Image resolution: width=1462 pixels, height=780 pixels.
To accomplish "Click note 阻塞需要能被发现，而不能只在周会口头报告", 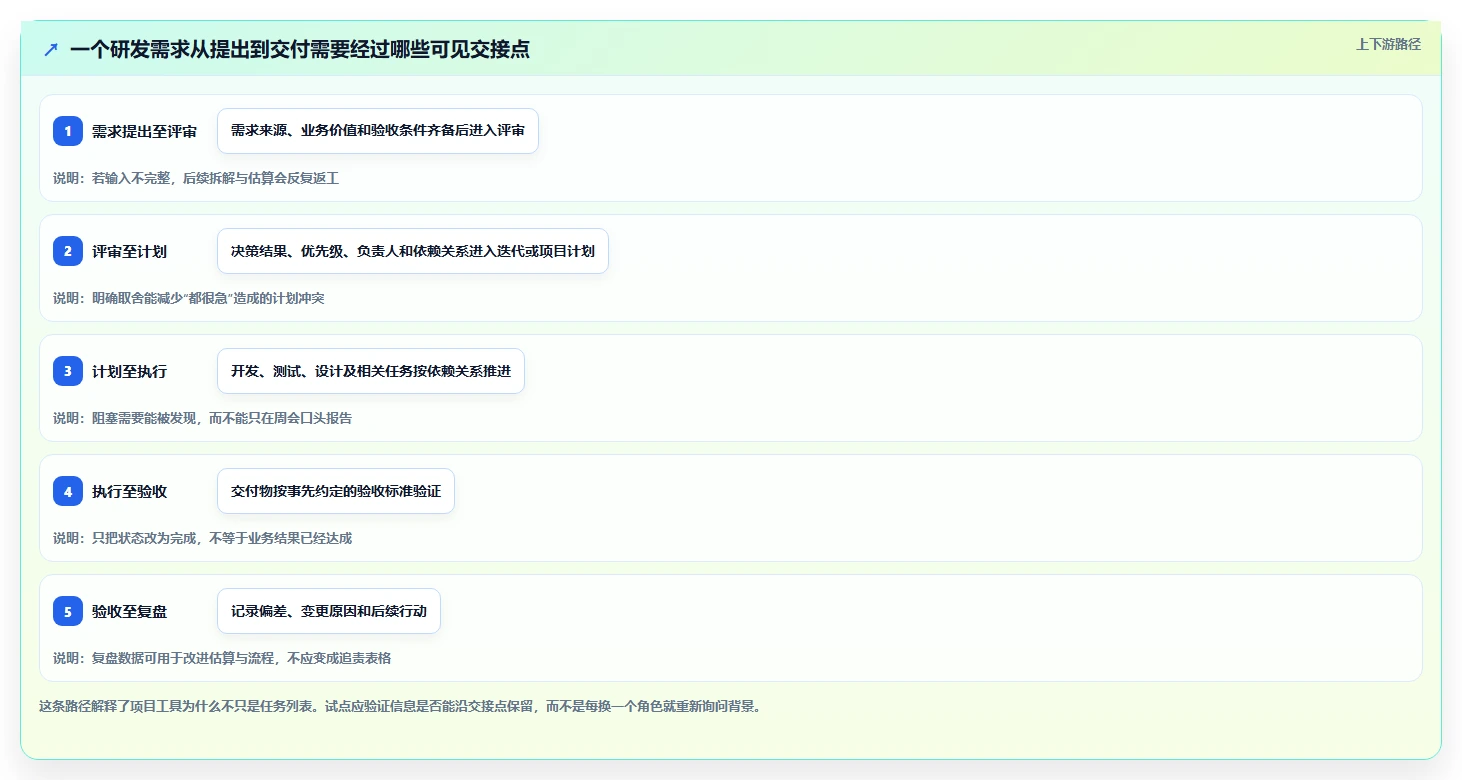I will tap(203, 418).
